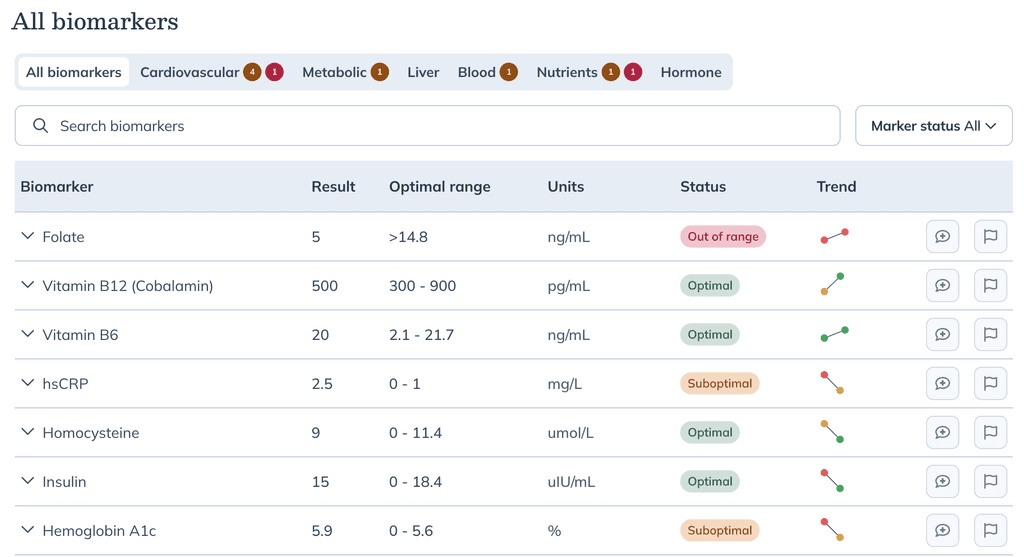Click the Suboptimal badge for hsCRP
Screen dimensions: 1024x557
pyautogui.click(x=720, y=383)
